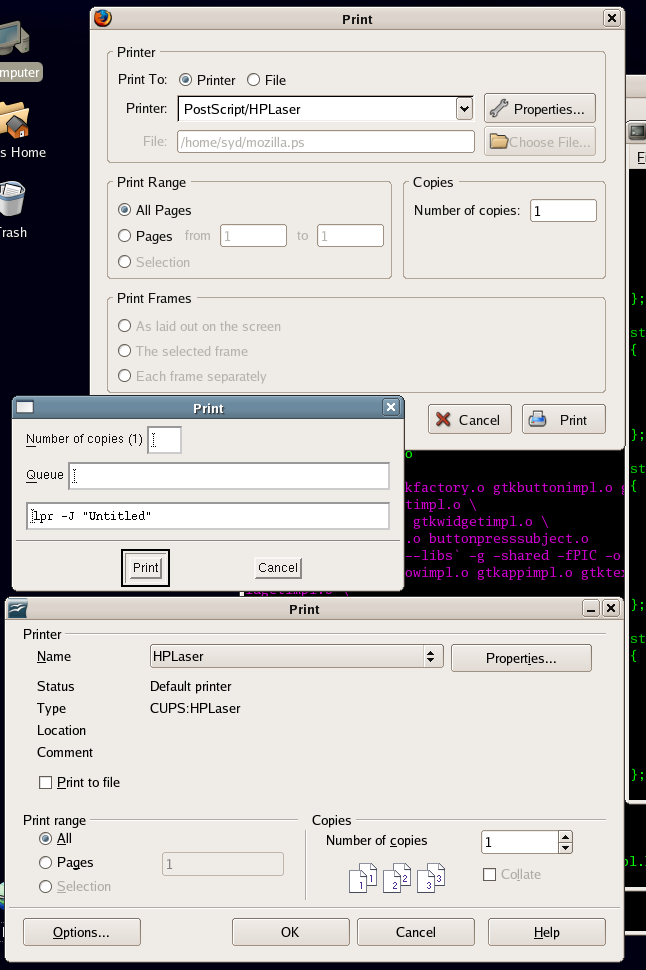Click the OpenOffice icon in bottom Print titlebar
646x970 pixels.
click(18, 609)
